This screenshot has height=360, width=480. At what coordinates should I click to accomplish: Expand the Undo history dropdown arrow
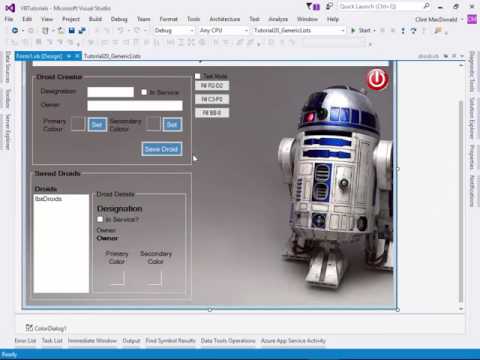pos(128,31)
